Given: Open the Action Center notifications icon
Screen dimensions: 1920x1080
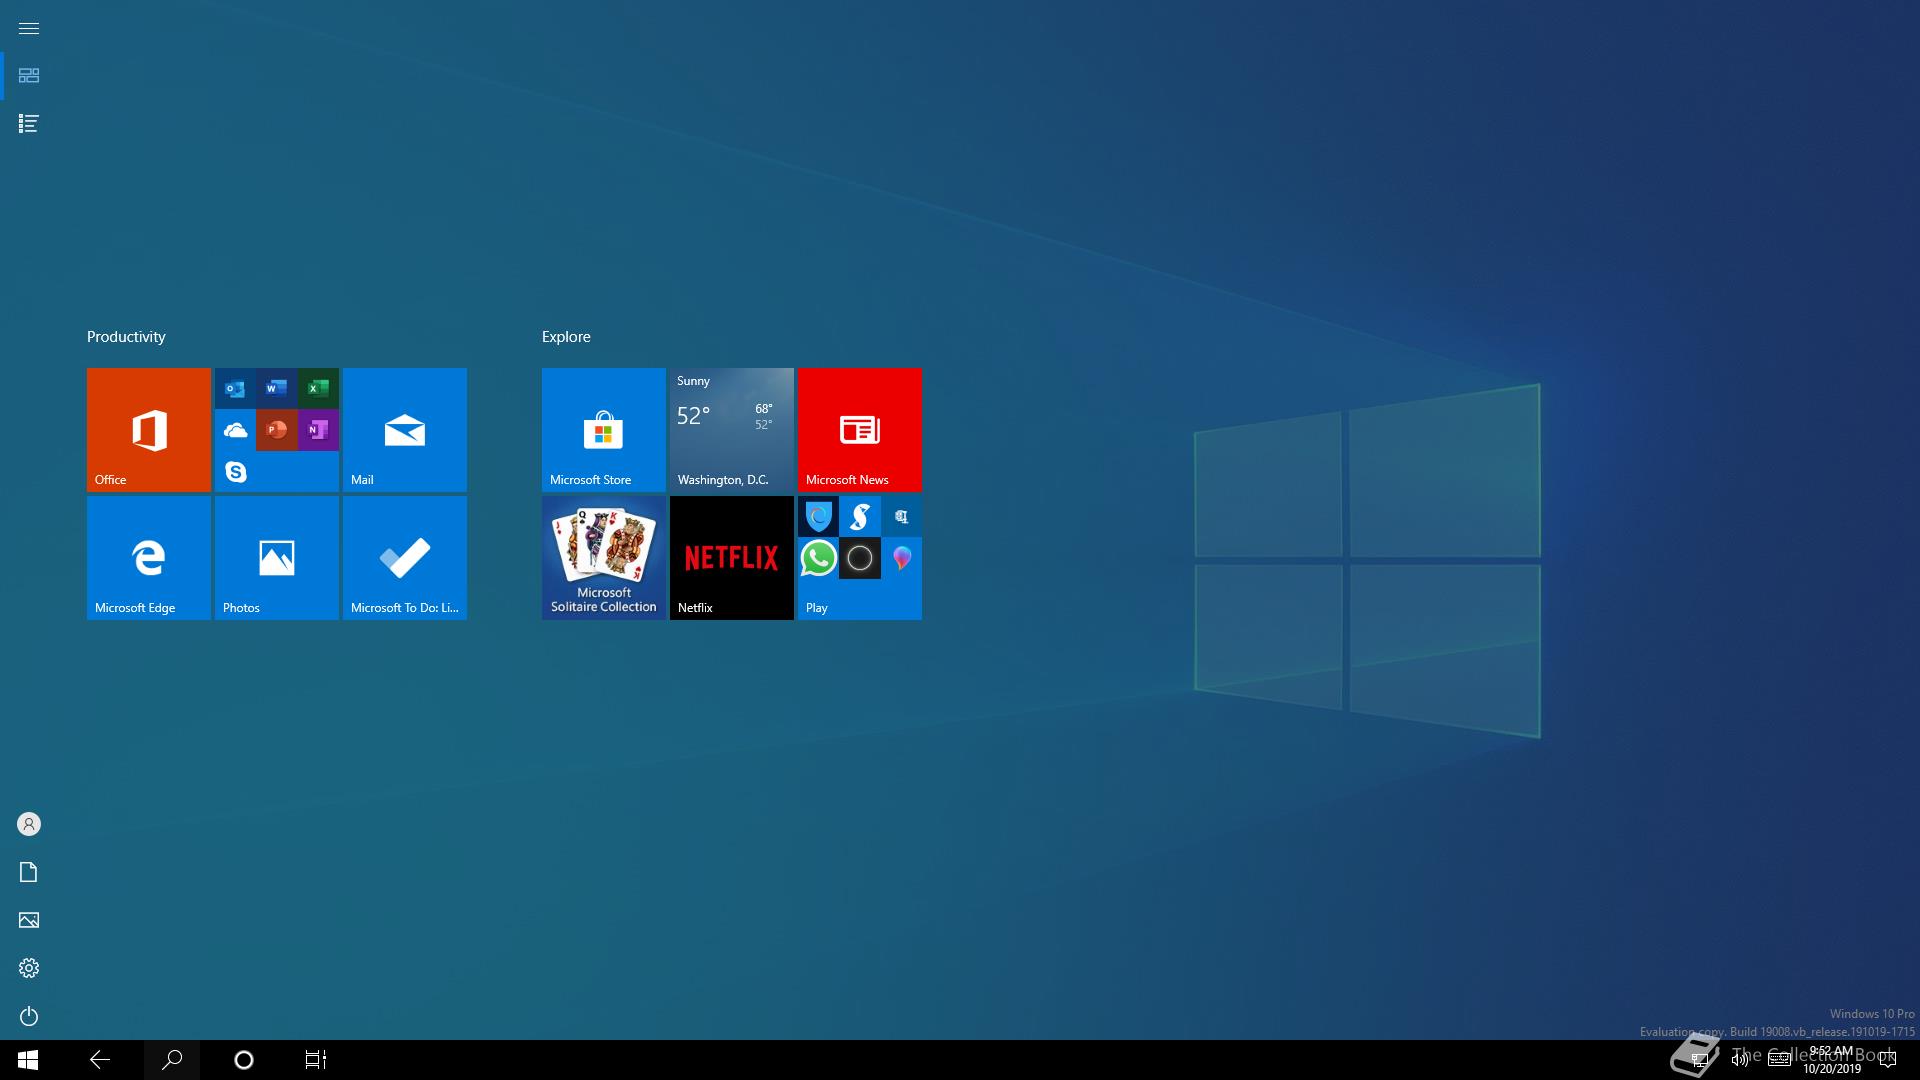Looking at the screenshot, I should coord(1888,1060).
